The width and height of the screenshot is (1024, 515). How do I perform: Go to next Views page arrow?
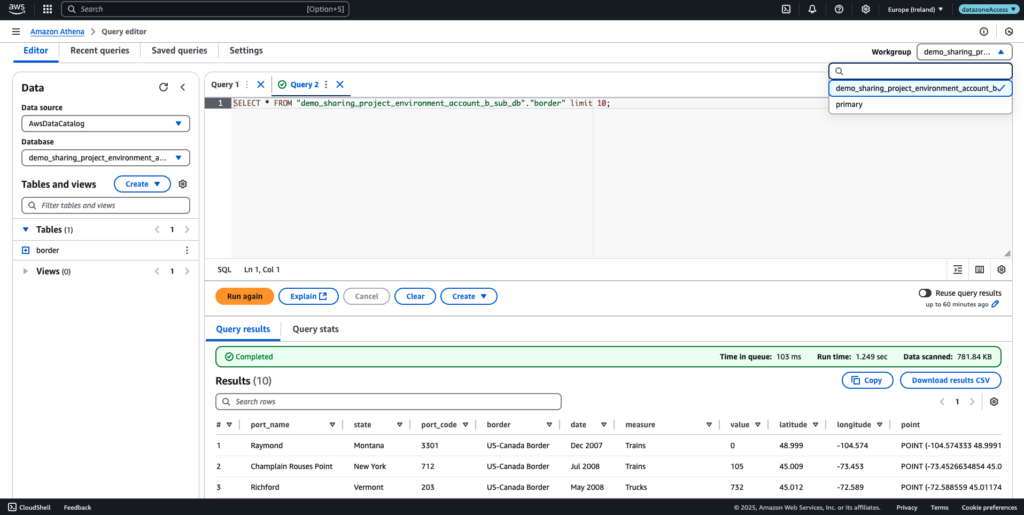click(x=187, y=271)
